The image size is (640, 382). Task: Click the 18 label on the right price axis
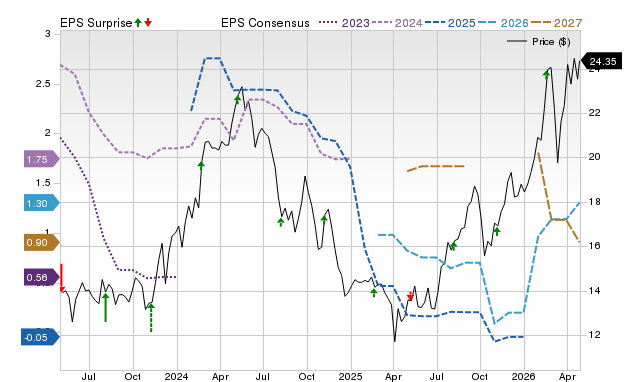[595, 202]
